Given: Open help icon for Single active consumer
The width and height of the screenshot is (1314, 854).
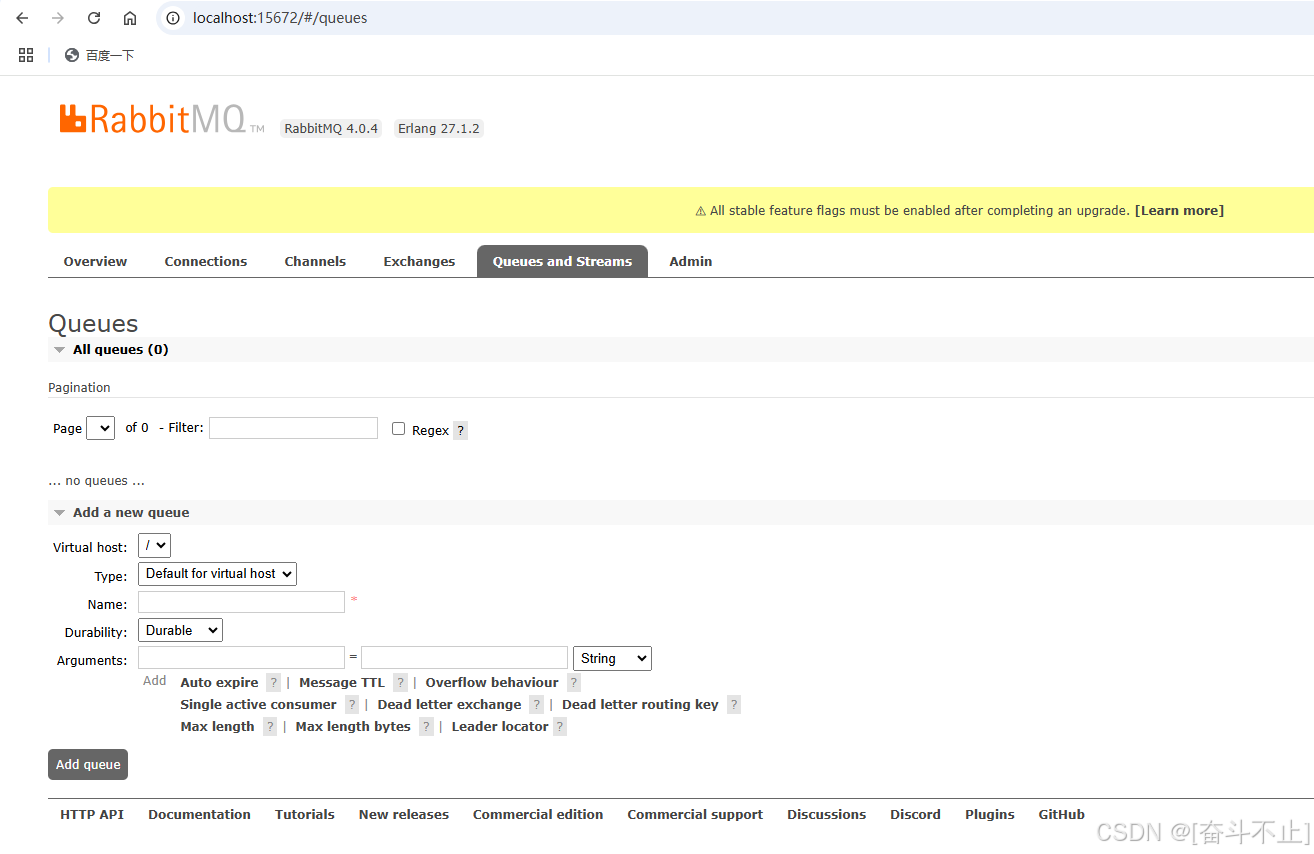Looking at the screenshot, I should tap(352, 705).
